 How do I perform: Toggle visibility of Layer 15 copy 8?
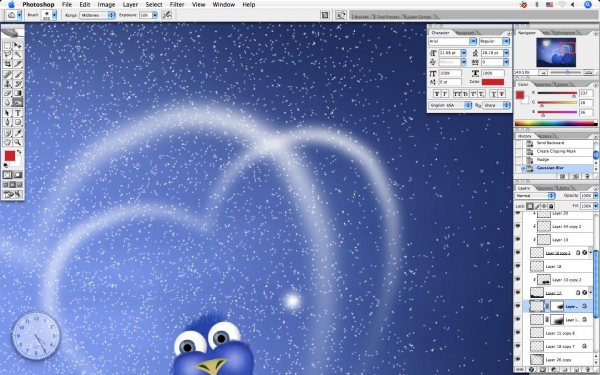[x=518, y=333]
